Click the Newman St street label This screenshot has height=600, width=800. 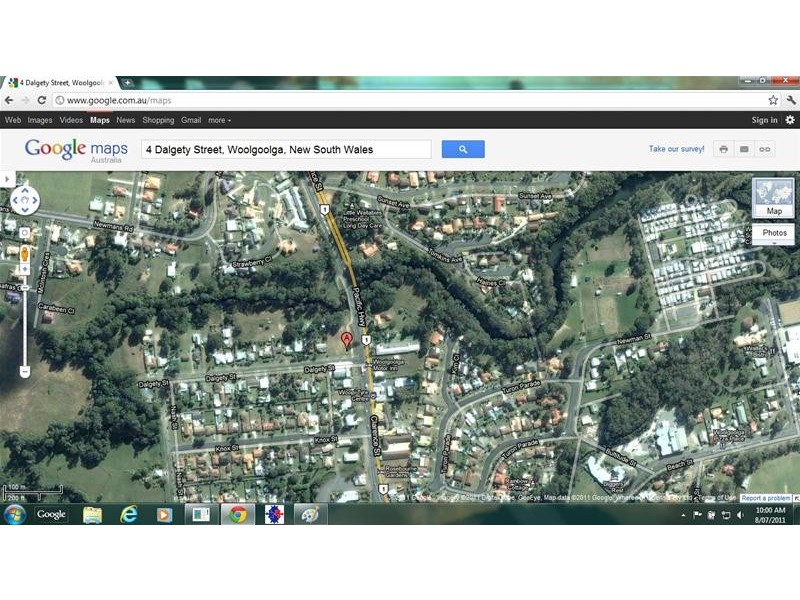[633, 339]
